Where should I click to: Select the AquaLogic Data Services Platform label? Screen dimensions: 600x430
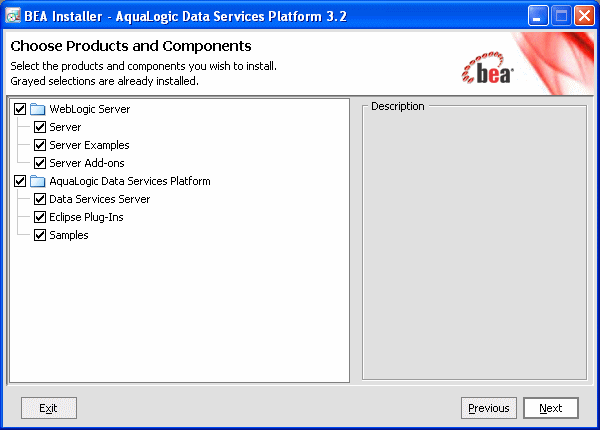[x=130, y=181]
